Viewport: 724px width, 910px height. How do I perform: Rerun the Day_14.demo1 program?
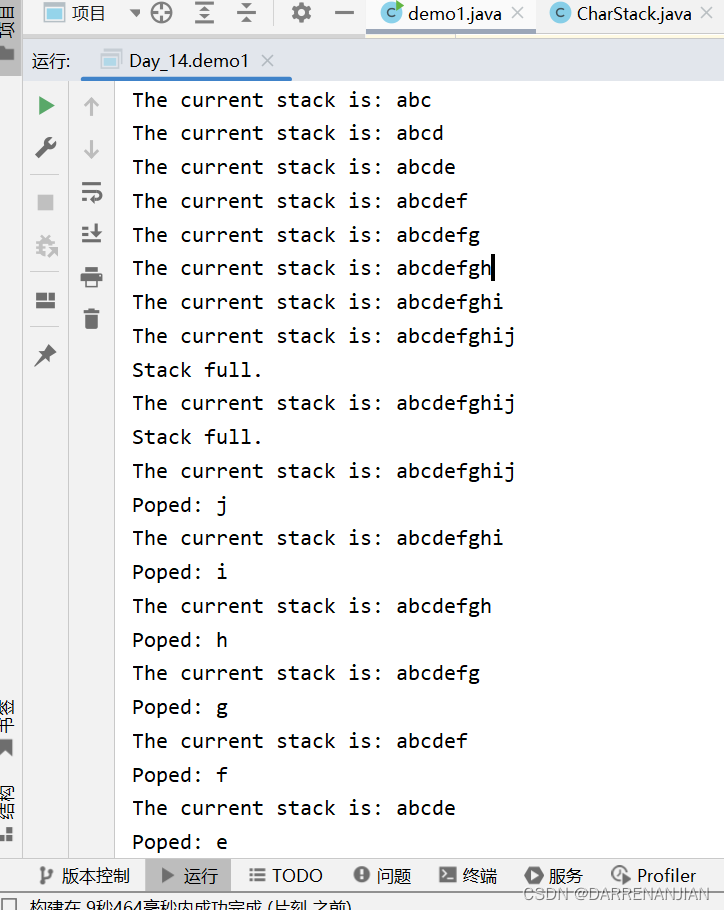click(x=44, y=104)
